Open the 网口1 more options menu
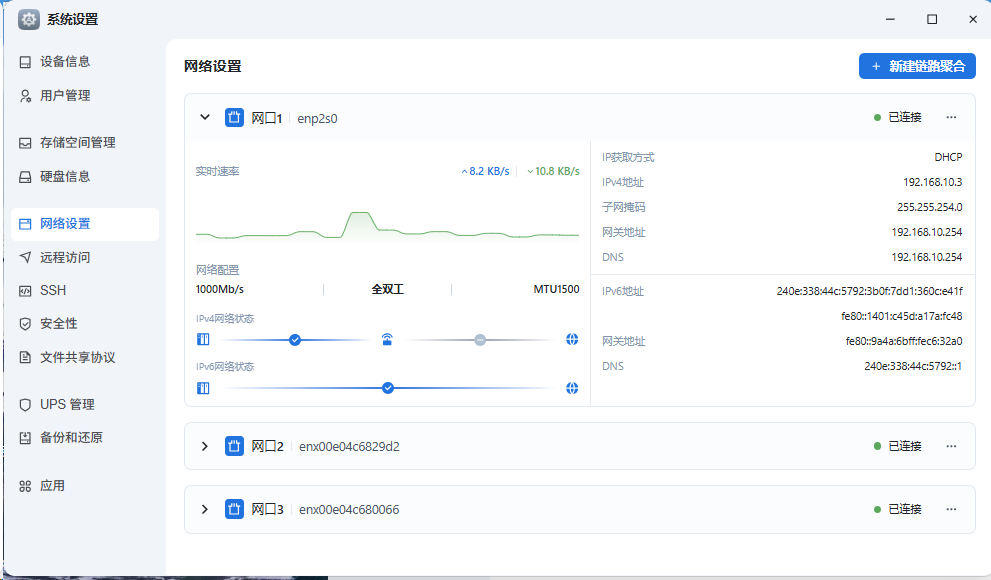 point(952,118)
